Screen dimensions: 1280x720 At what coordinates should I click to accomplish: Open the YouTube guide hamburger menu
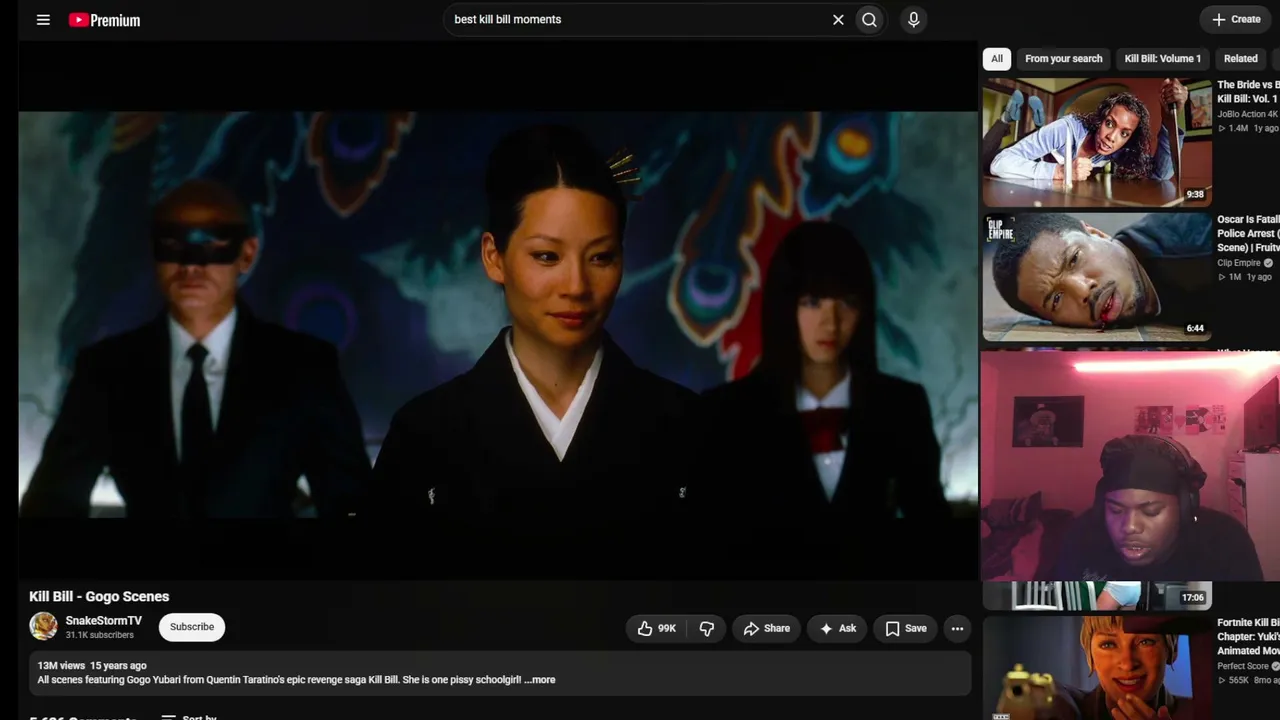pos(43,20)
